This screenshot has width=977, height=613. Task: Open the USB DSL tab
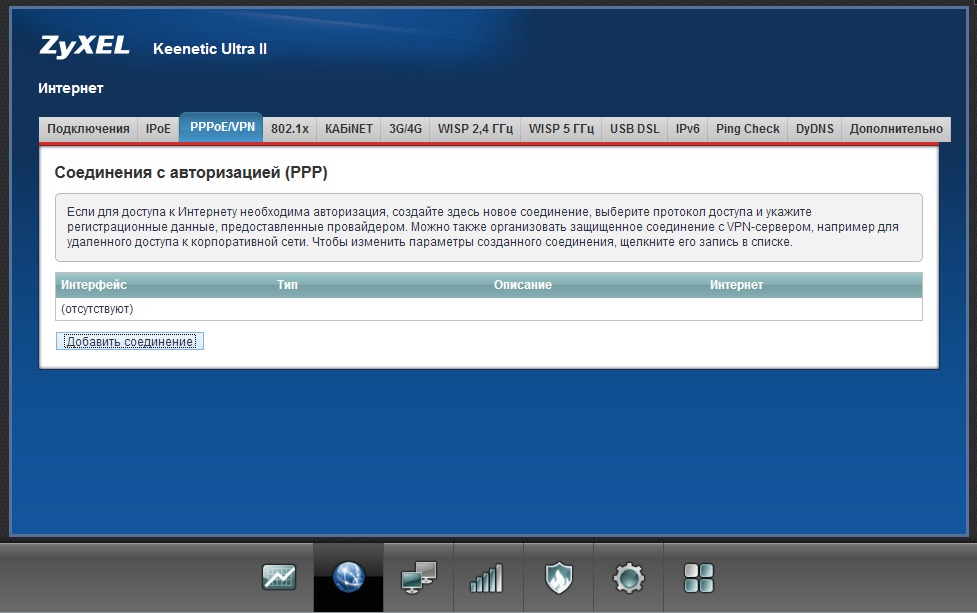coord(634,129)
